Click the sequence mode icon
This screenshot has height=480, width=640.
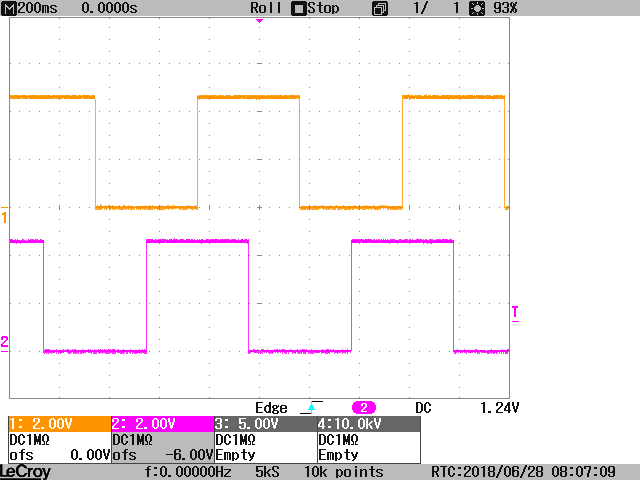(x=380, y=9)
